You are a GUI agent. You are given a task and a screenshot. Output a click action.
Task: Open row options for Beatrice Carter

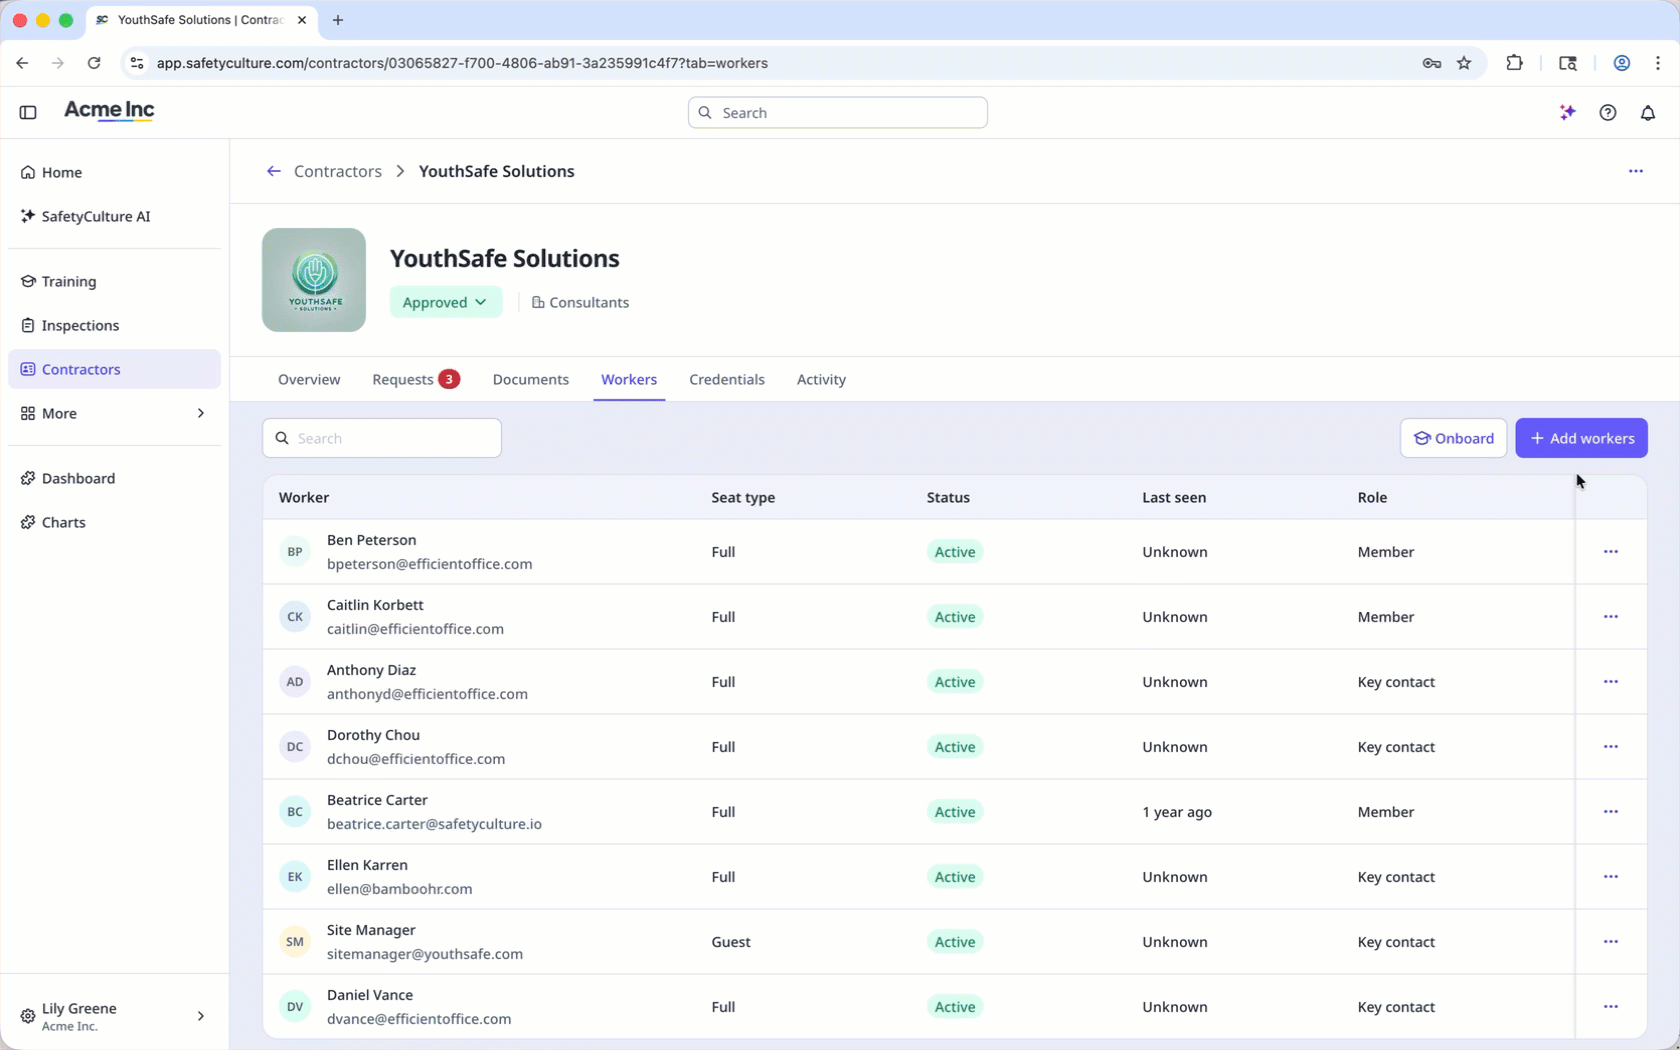(x=1611, y=812)
